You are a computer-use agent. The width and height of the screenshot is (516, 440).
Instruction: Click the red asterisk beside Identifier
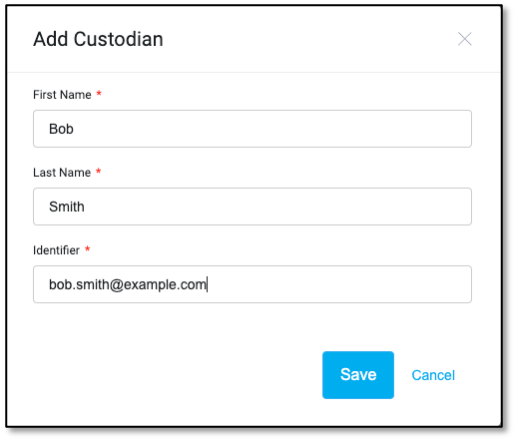pyautogui.click(x=87, y=249)
